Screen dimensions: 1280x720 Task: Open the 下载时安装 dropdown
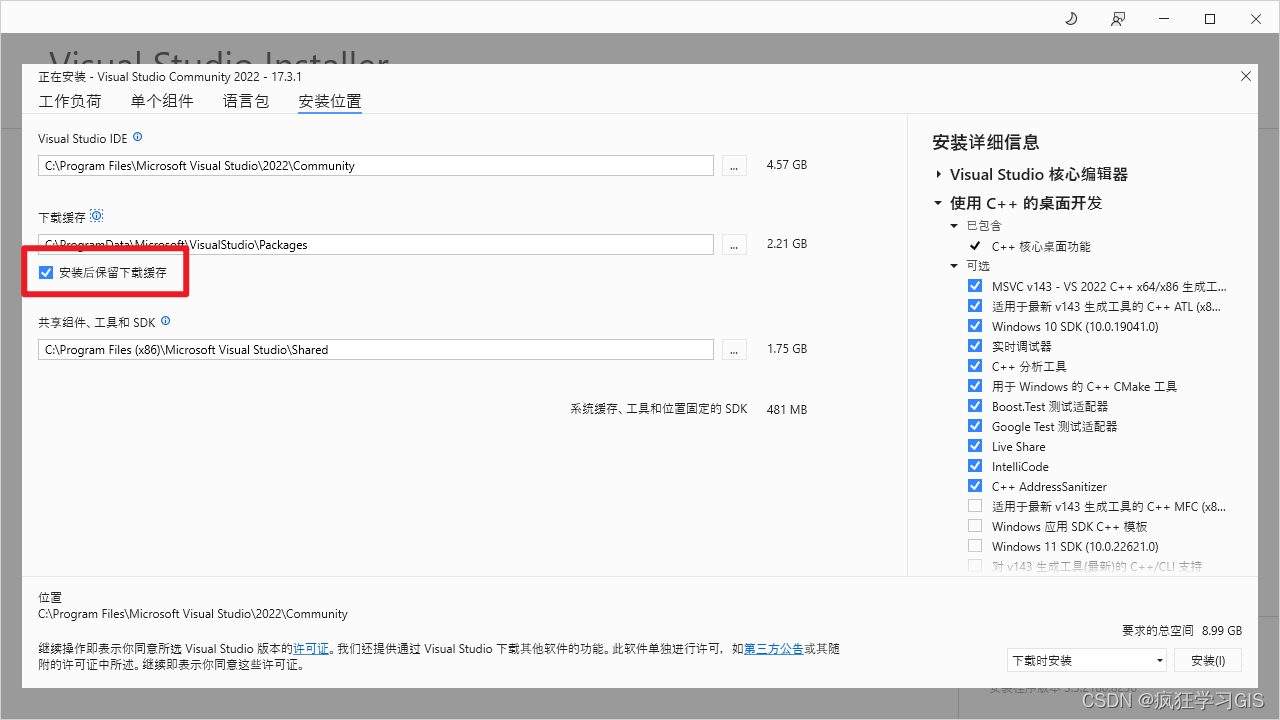click(x=1087, y=660)
